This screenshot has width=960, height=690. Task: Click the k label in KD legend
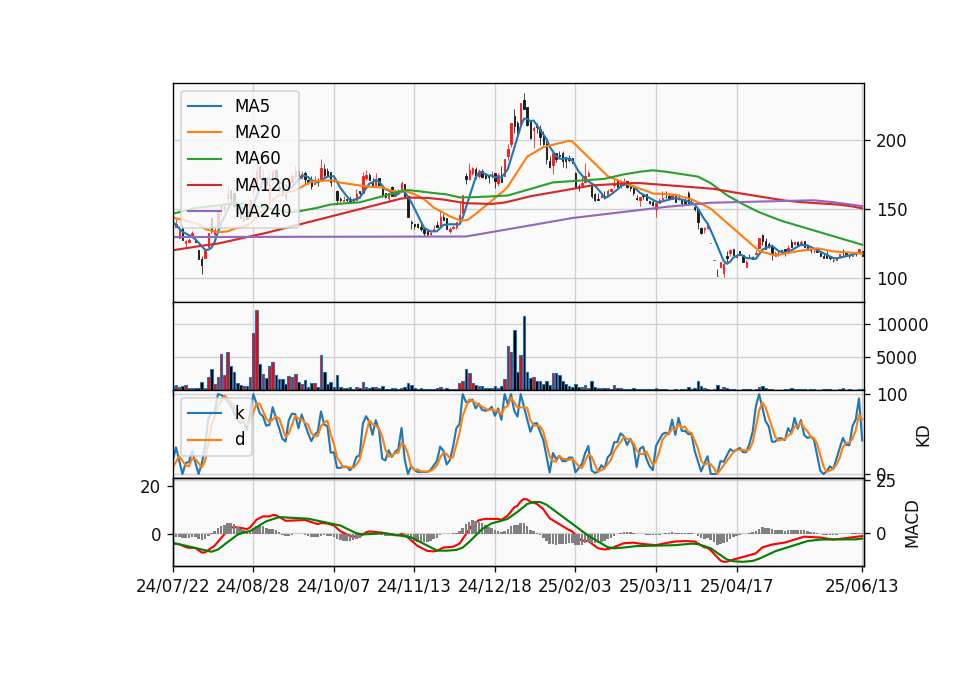point(239,413)
